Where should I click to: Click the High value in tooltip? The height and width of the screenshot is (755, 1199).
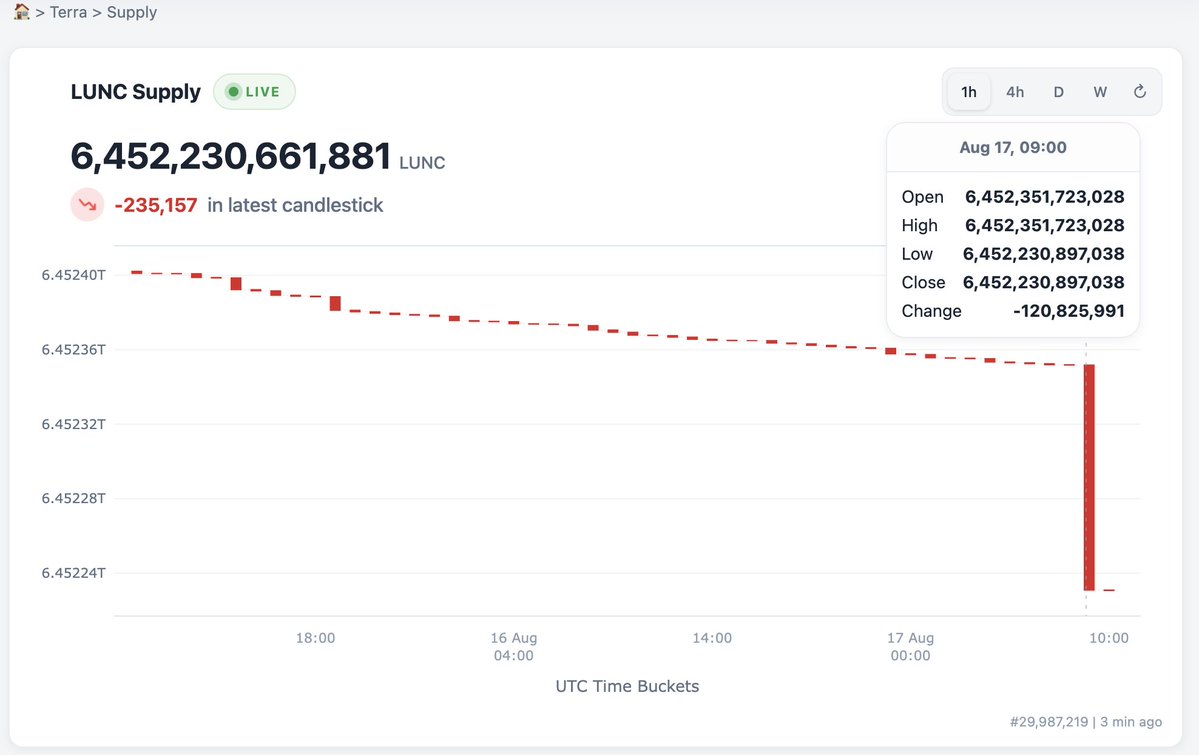(1045, 225)
